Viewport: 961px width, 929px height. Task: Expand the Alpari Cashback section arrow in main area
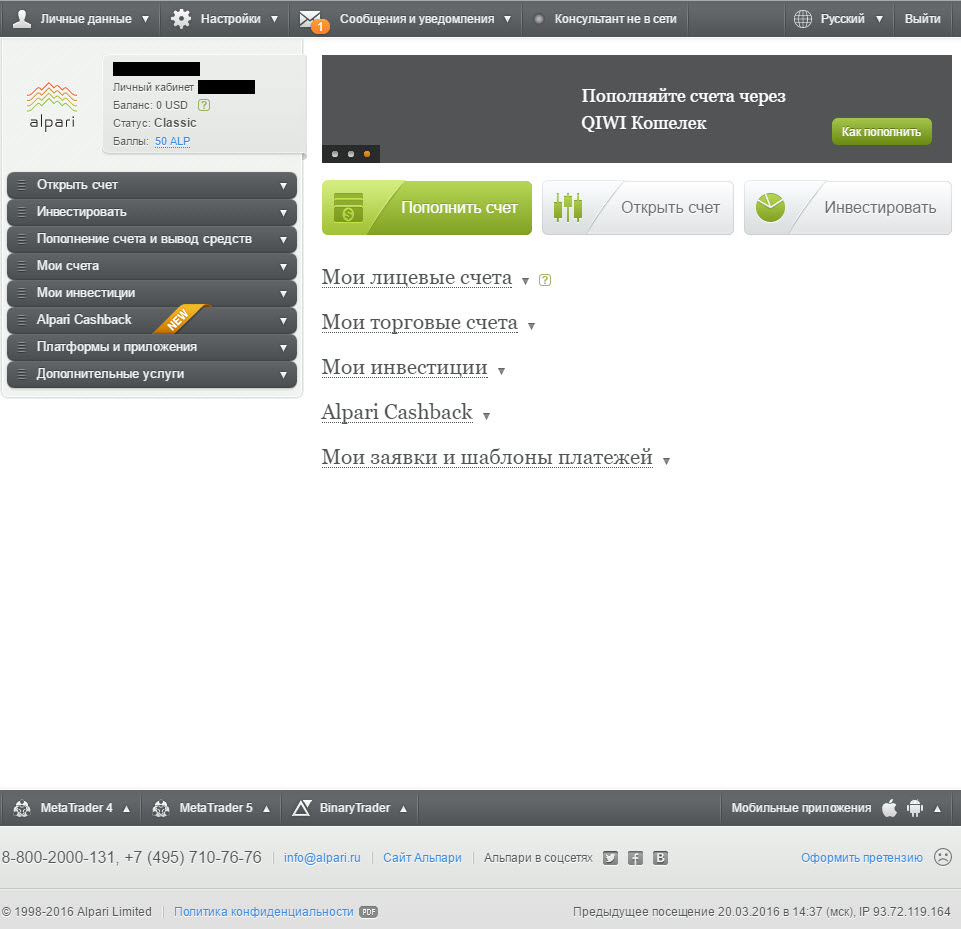click(486, 416)
